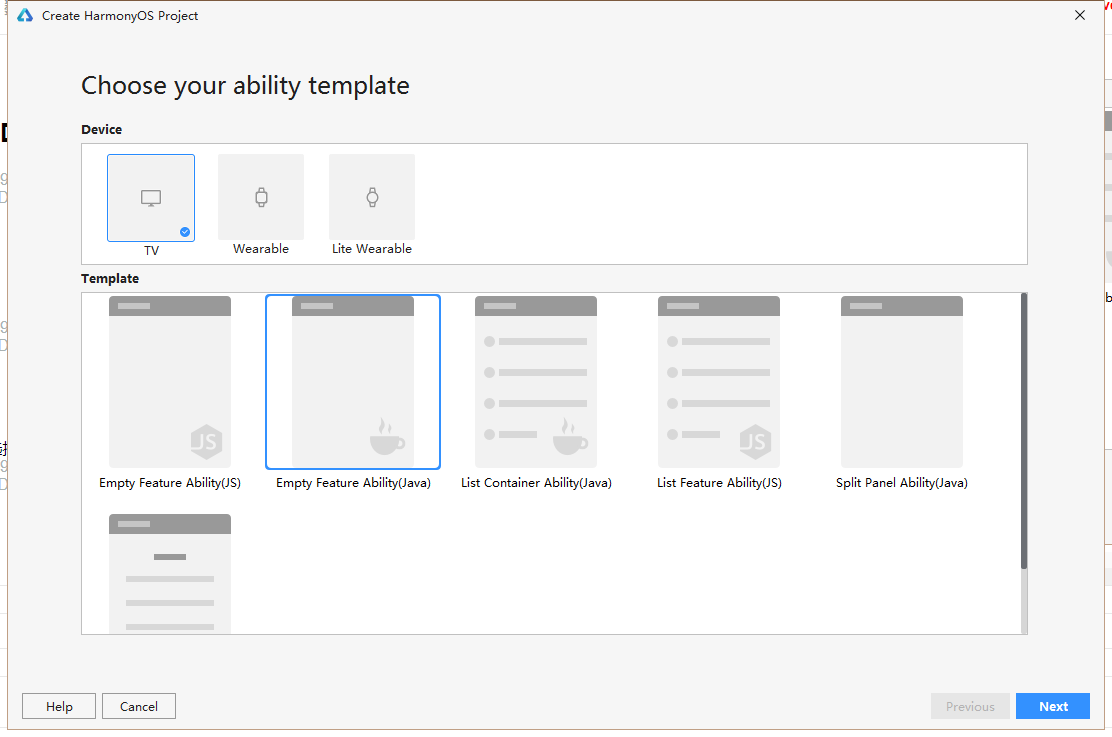Select the partially visible sixth template thumbnail
This screenshot has width=1112, height=737.
point(169,573)
